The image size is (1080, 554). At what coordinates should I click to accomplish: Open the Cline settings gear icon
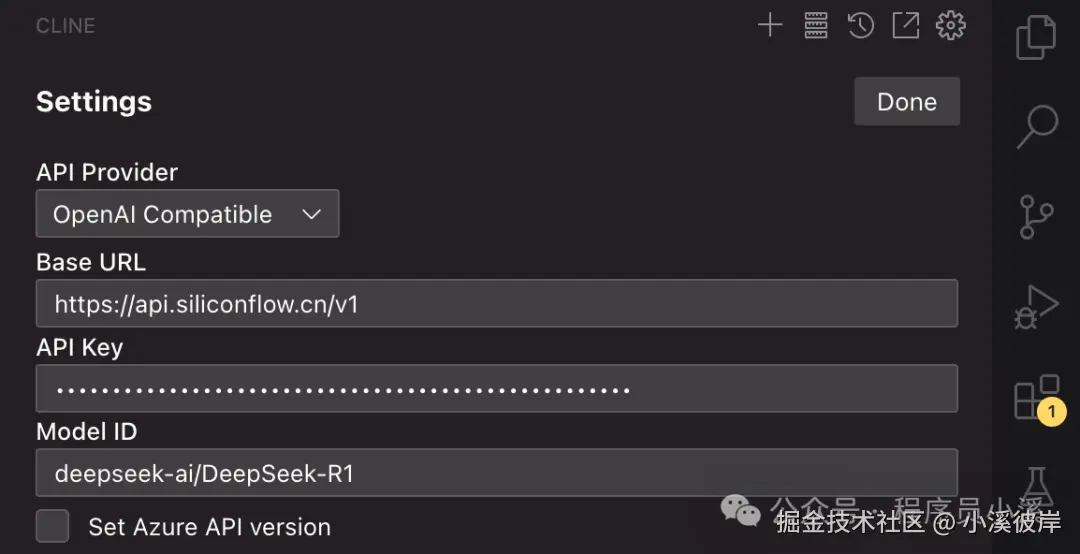[x=950, y=26]
